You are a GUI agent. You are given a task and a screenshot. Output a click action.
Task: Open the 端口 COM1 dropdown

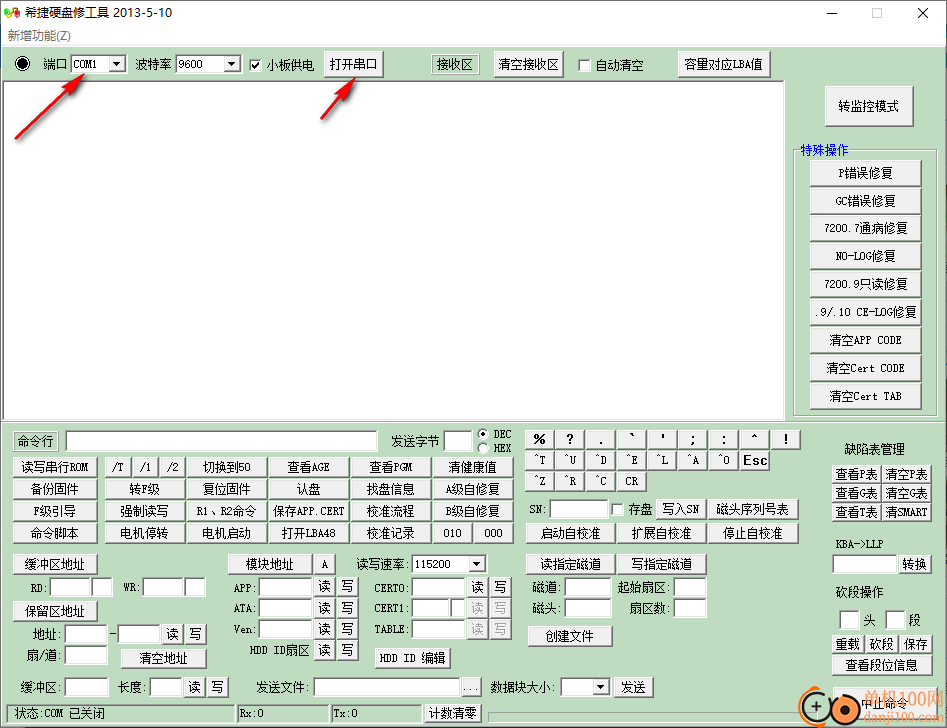(x=117, y=63)
